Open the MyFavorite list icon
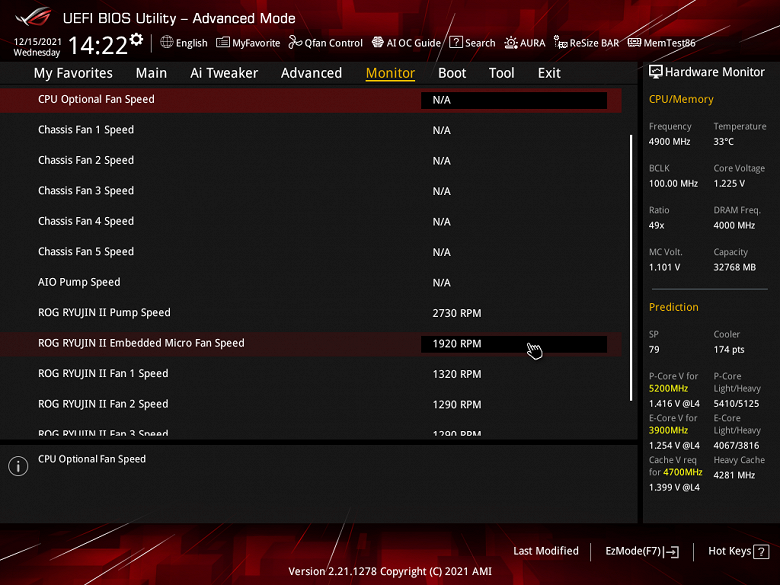 (223, 42)
